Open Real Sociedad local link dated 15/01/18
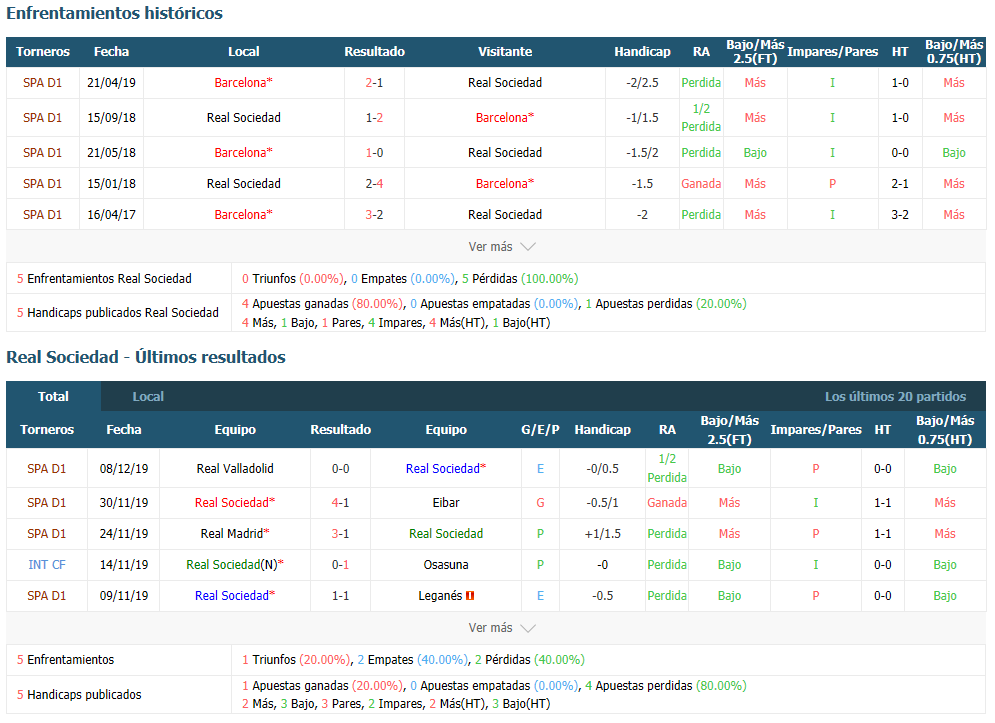The image size is (995, 723). 244,184
